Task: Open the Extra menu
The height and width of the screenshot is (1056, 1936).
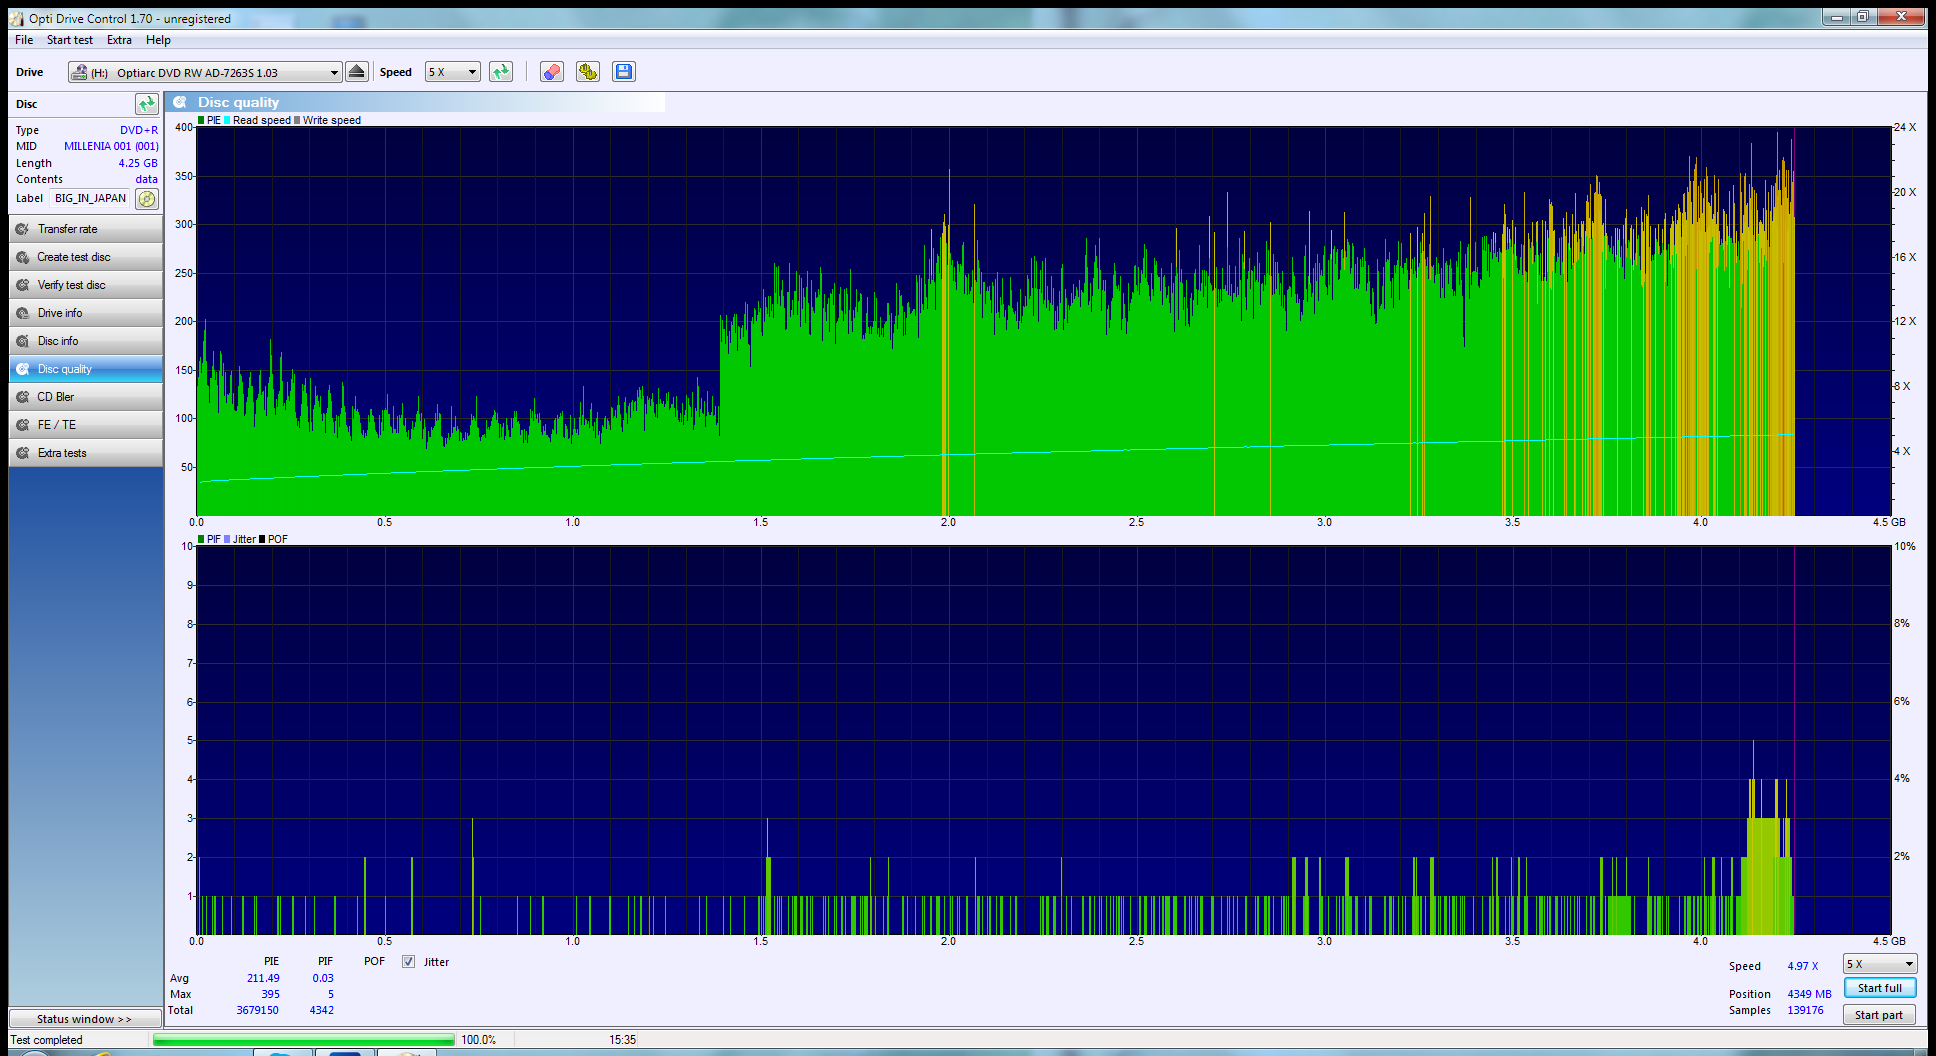Action: 119,40
